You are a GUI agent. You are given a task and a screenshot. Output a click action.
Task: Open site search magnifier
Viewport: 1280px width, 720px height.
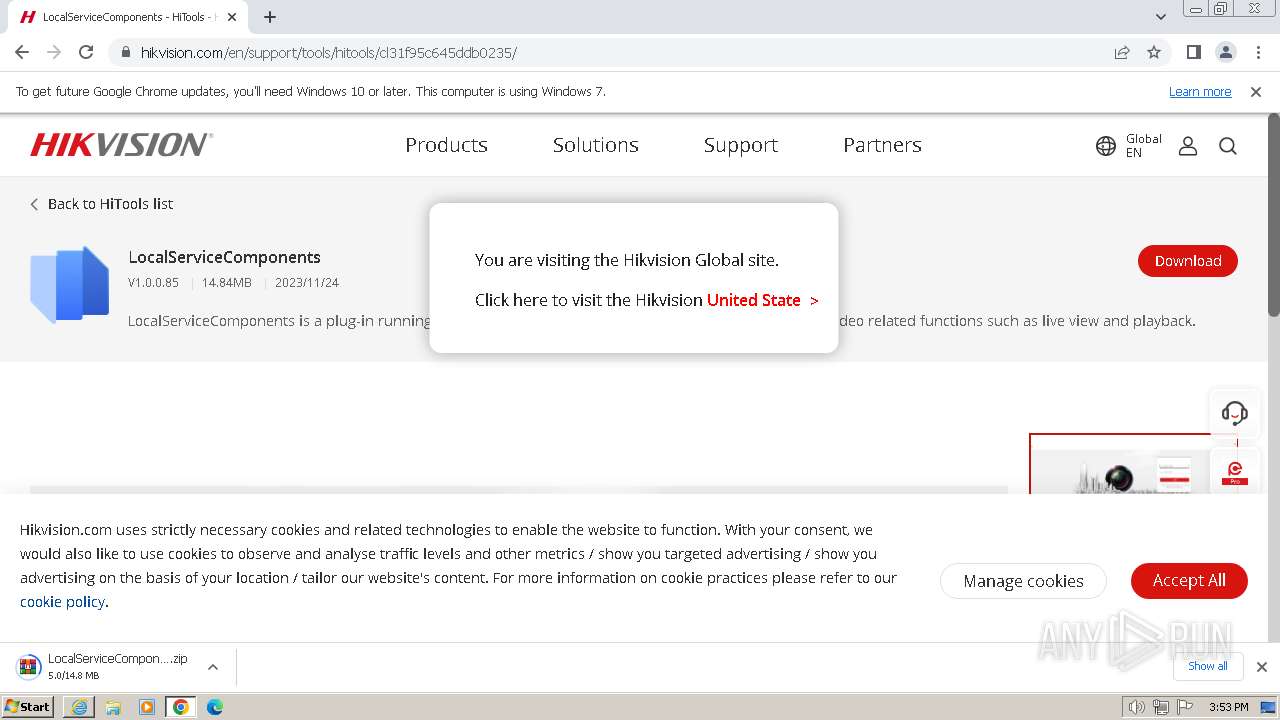click(x=1228, y=146)
